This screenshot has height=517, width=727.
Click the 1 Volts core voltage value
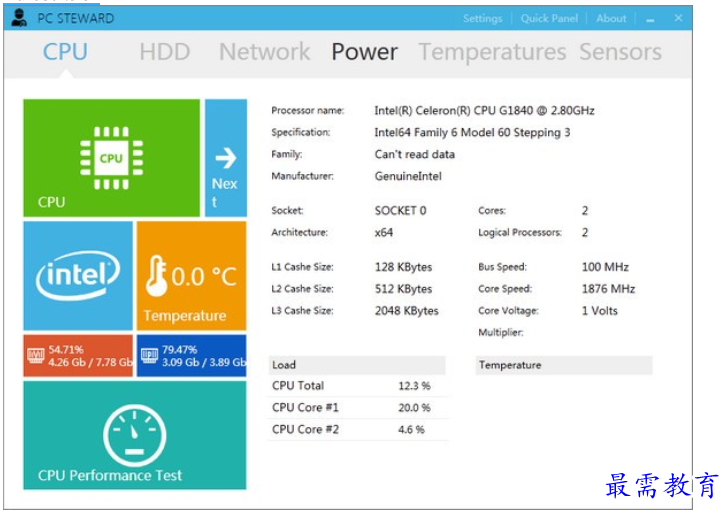click(599, 311)
